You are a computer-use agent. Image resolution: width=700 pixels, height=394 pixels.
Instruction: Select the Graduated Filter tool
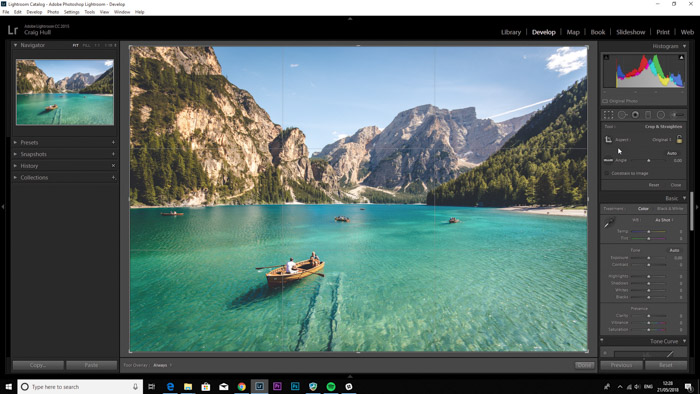648,115
